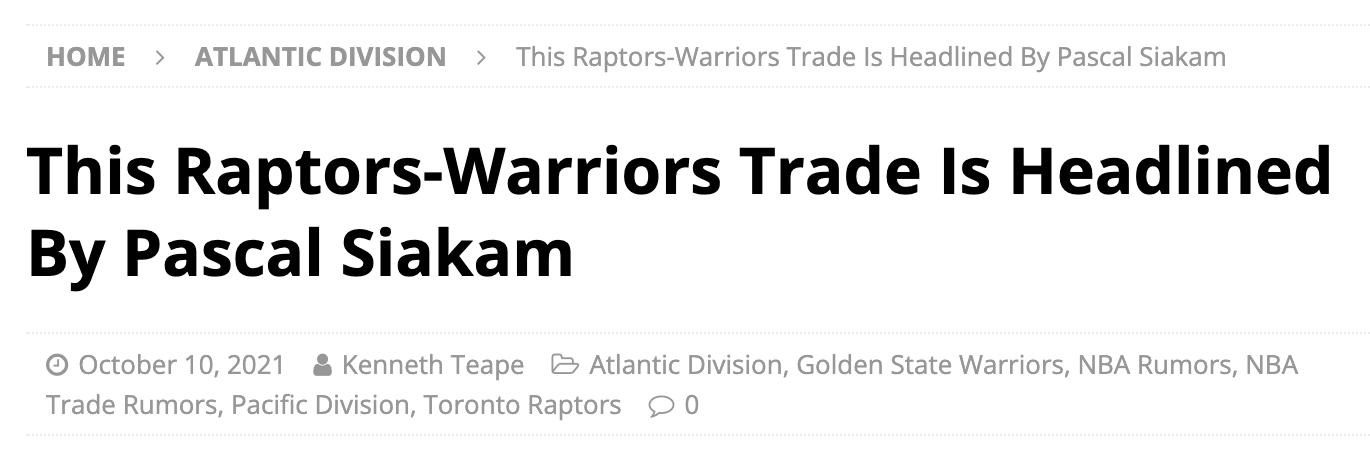Screen dimensions: 1370x462
Task: Click the current page title in the breadcrumb
Action: (870, 57)
